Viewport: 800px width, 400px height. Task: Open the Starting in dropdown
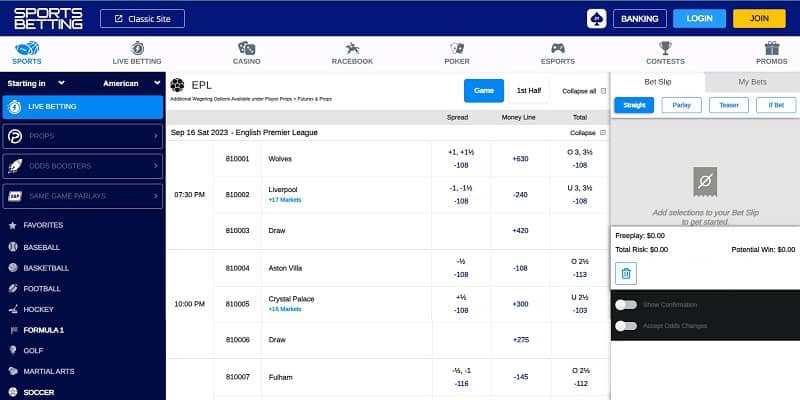[x=36, y=83]
